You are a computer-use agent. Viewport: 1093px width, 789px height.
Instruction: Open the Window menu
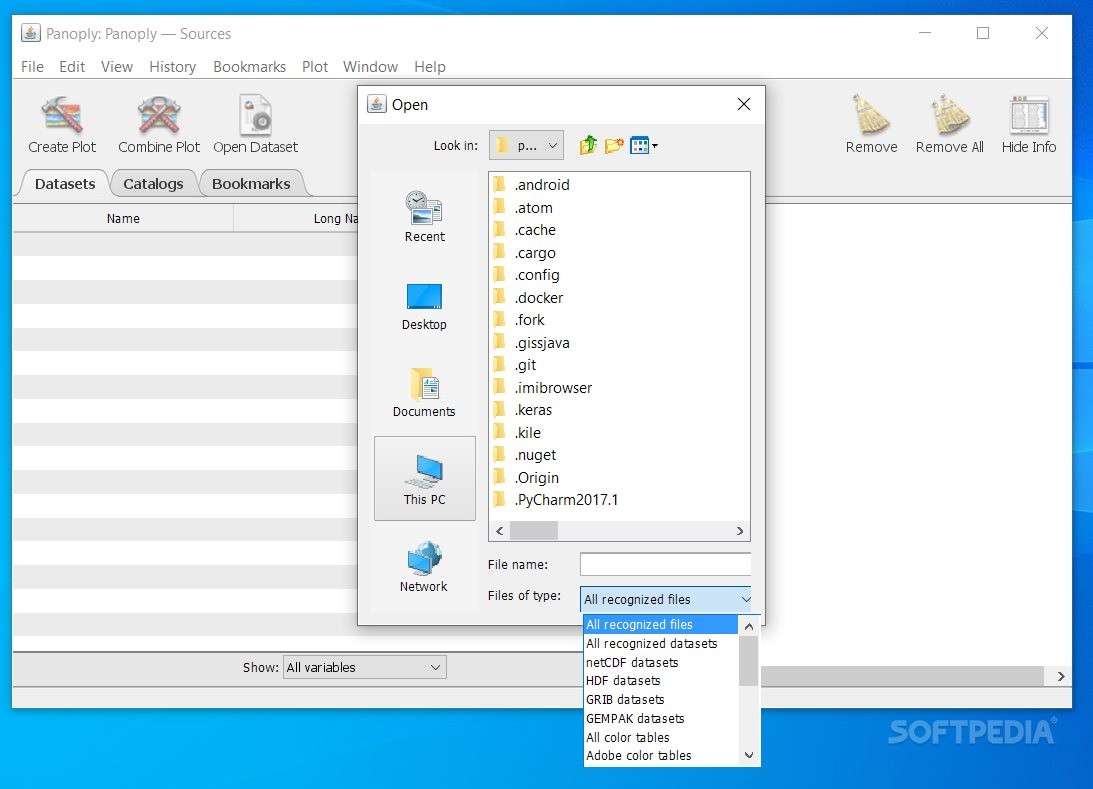pos(370,67)
